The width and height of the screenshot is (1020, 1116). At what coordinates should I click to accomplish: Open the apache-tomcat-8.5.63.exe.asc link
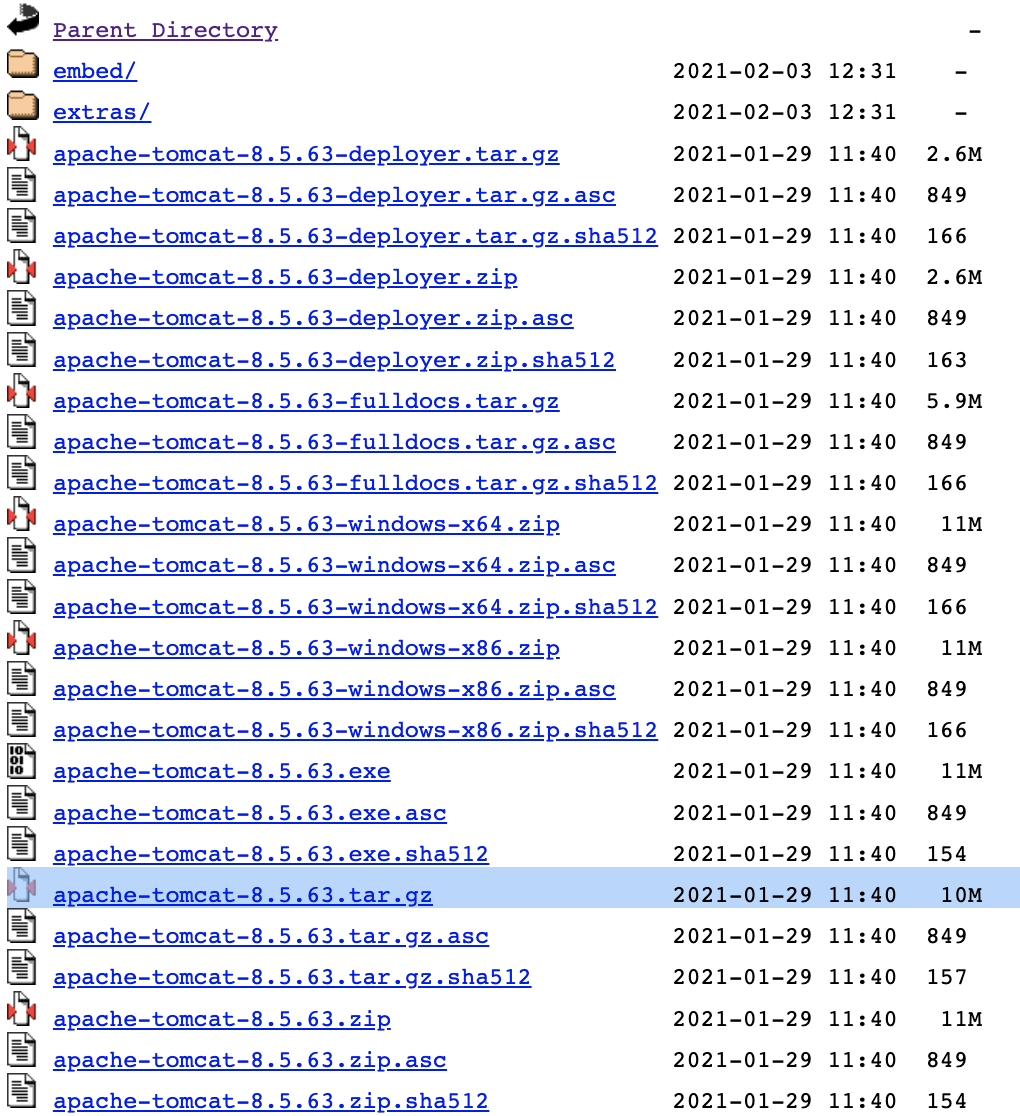click(250, 813)
